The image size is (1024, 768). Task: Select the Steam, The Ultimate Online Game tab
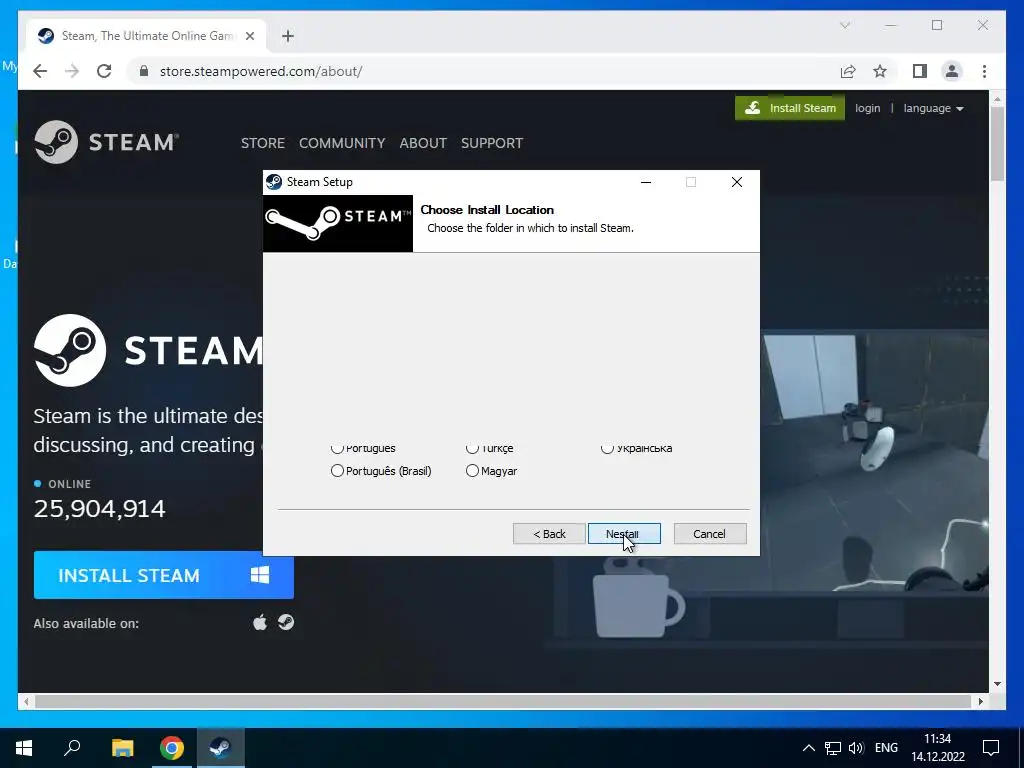(x=146, y=36)
